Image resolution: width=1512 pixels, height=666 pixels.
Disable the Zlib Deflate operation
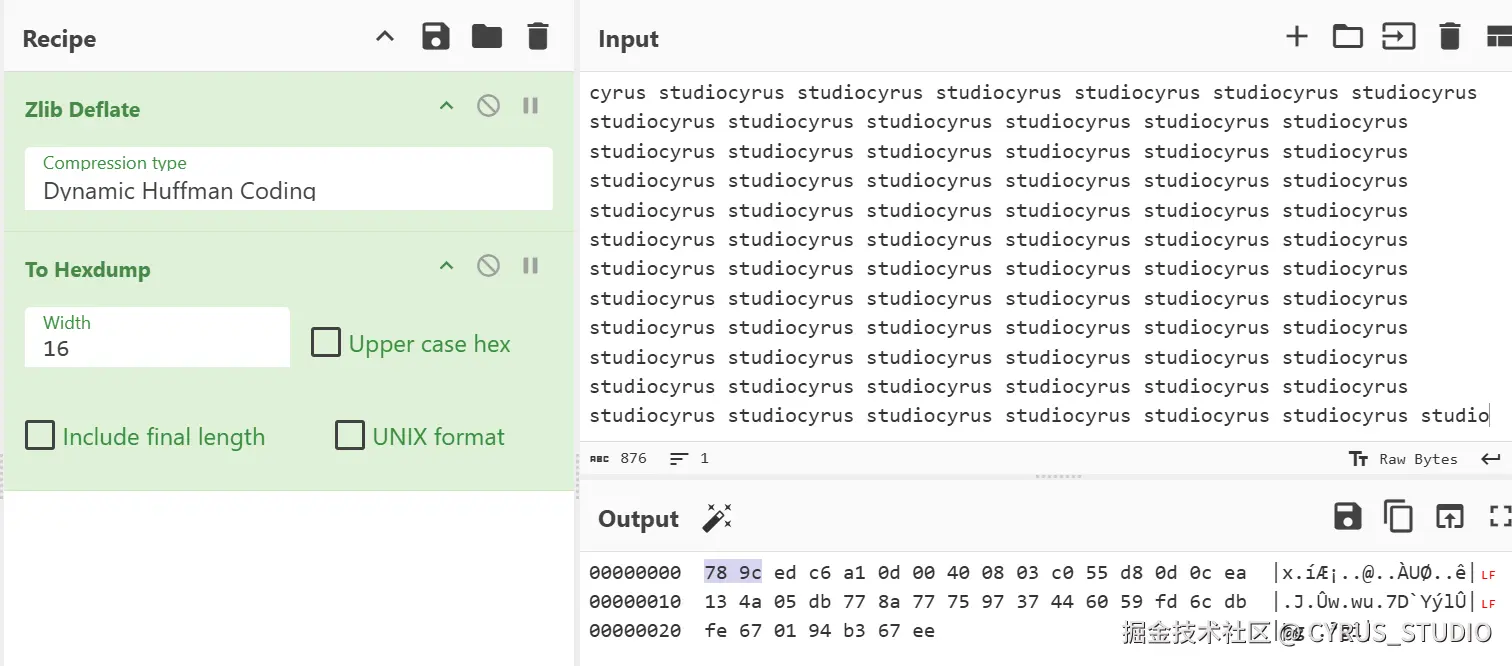pyautogui.click(x=488, y=105)
